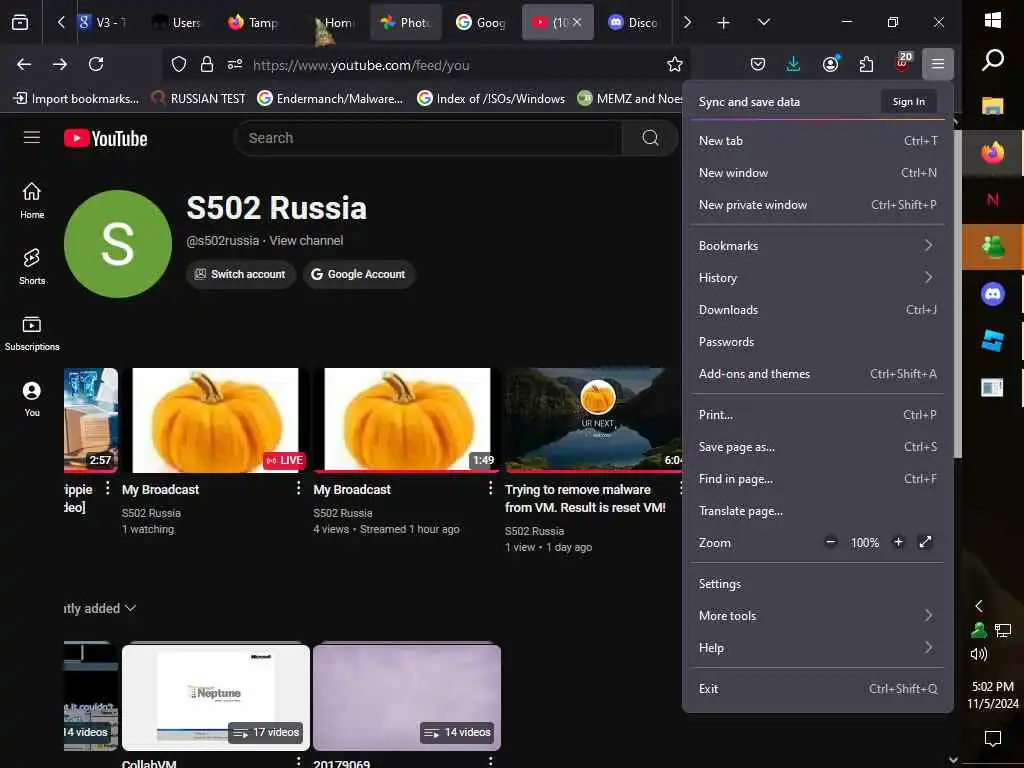Open Index of /ISOs/Windows bookmark
This screenshot has height=768, width=1024.
click(491, 99)
